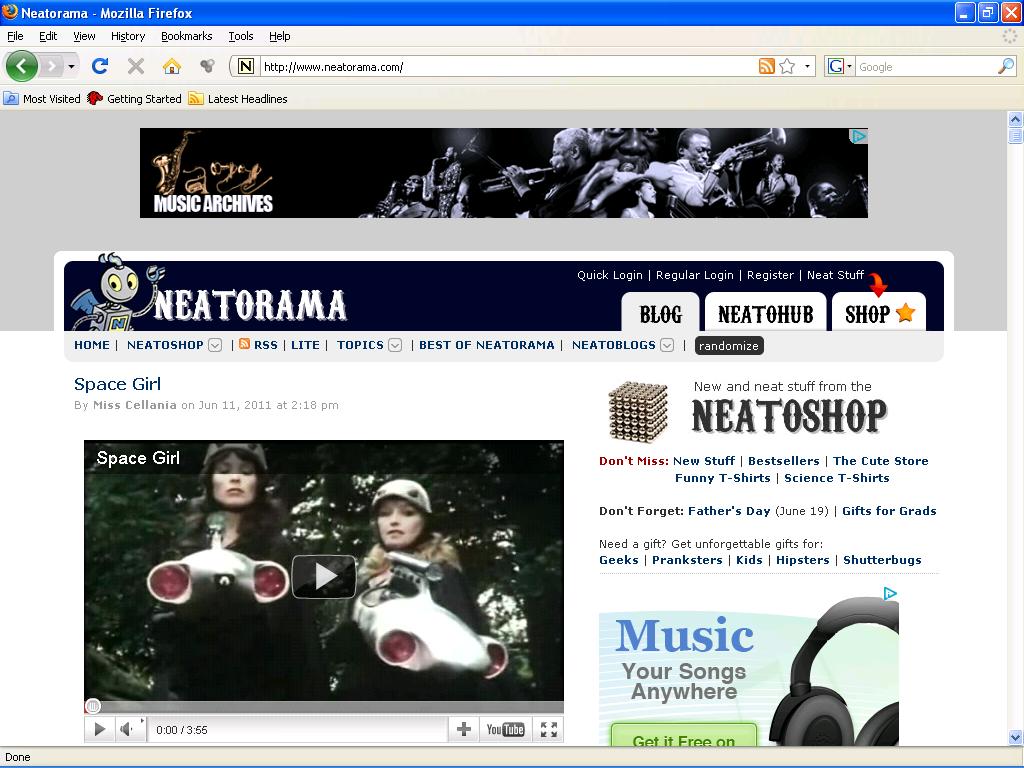
Task: Expand the TOPICS dropdown chevron
Action: (x=395, y=345)
